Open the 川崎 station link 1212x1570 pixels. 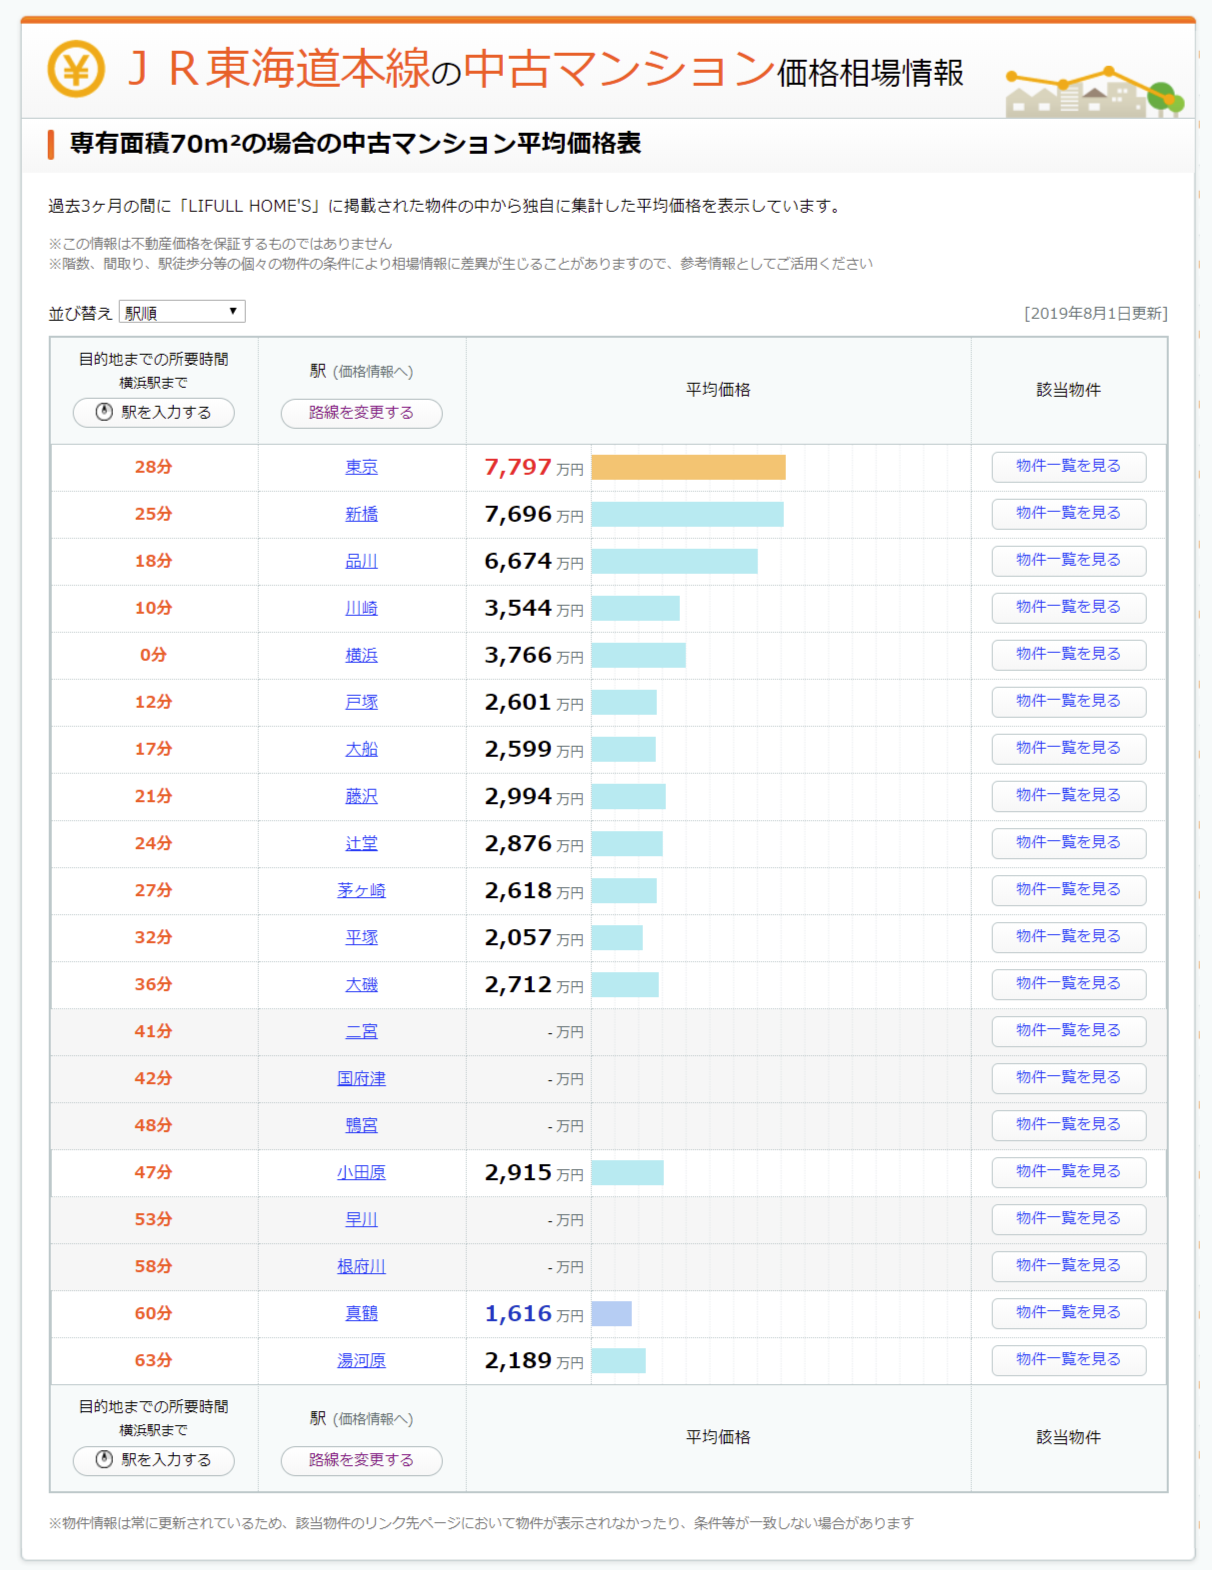coord(361,608)
